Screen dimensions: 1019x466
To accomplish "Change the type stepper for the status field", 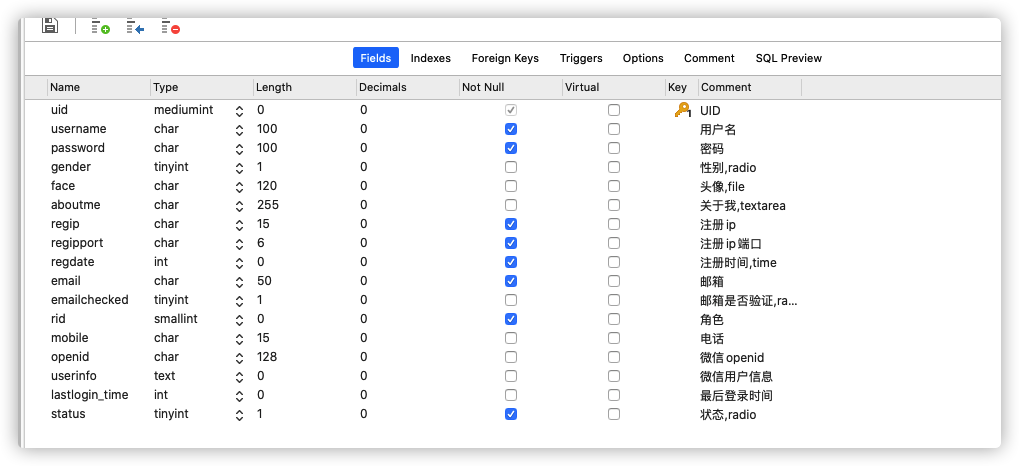I will (239, 414).
